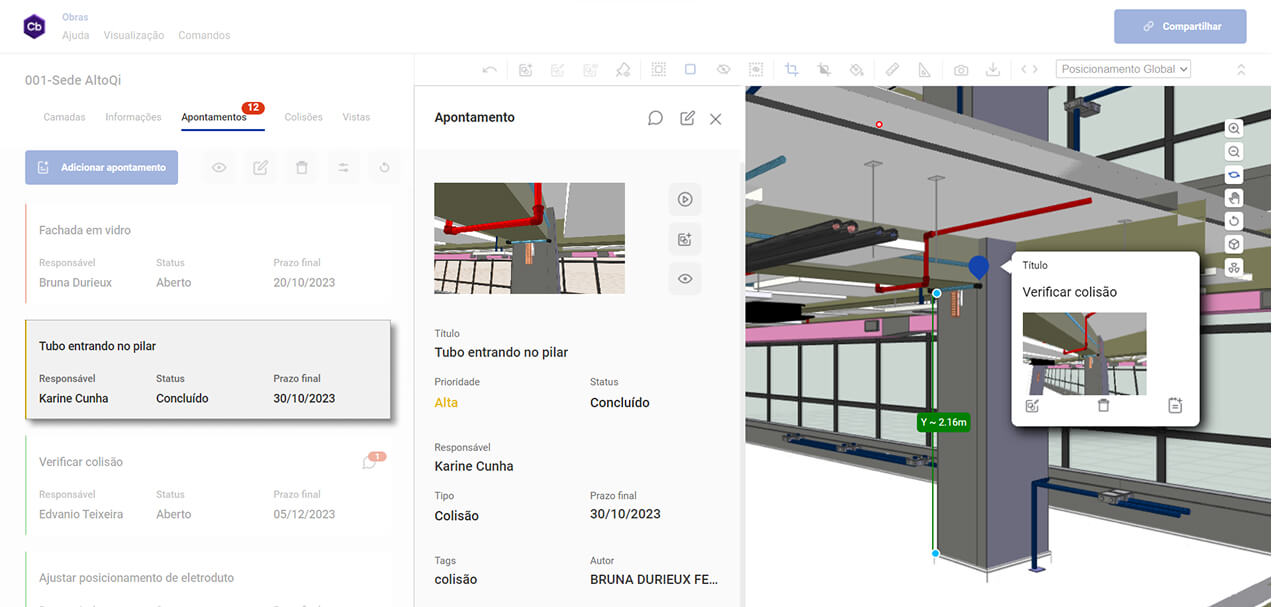The width and height of the screenshot is (1272, 607).
Task: Click the Cb app logo
Action: (34, 27)
